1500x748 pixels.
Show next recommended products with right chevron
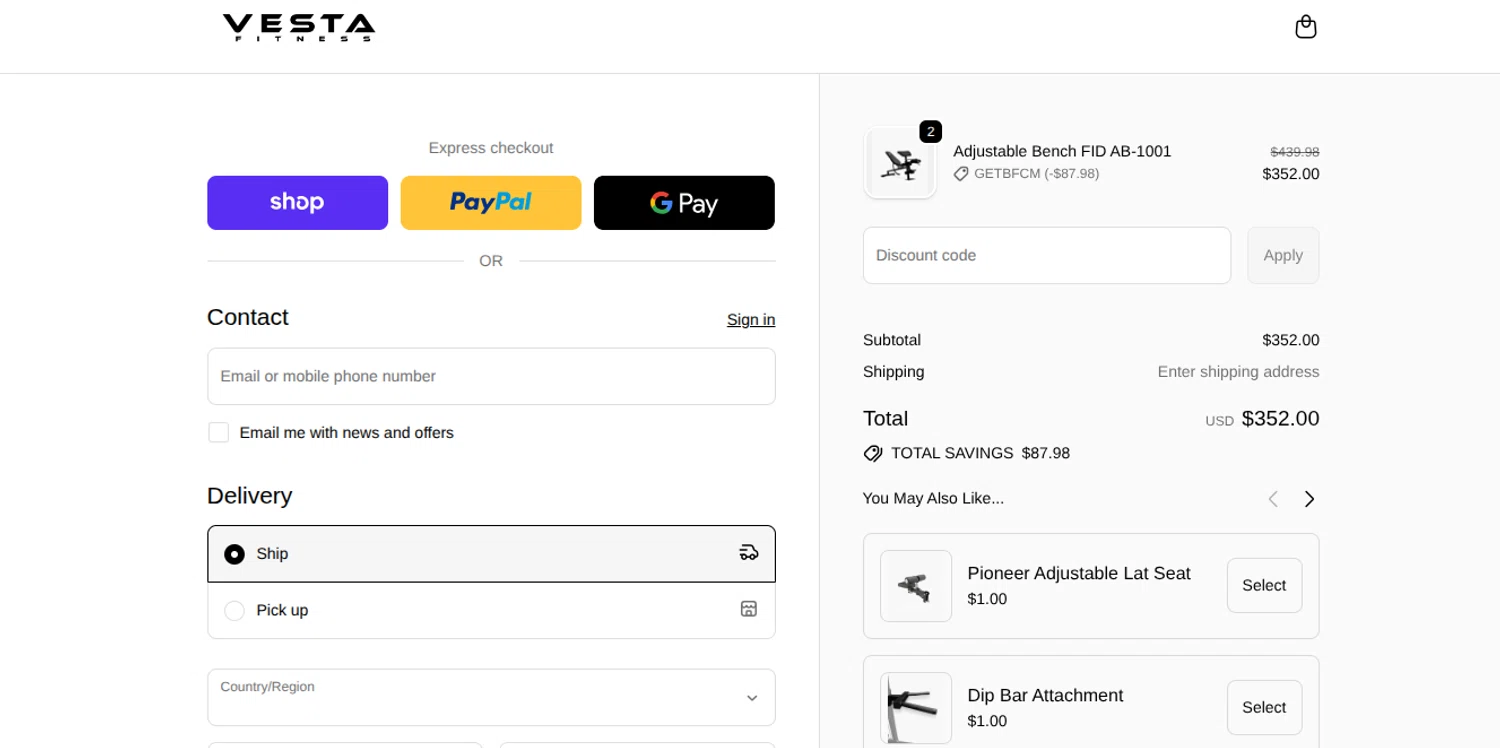click(1309, 498)
